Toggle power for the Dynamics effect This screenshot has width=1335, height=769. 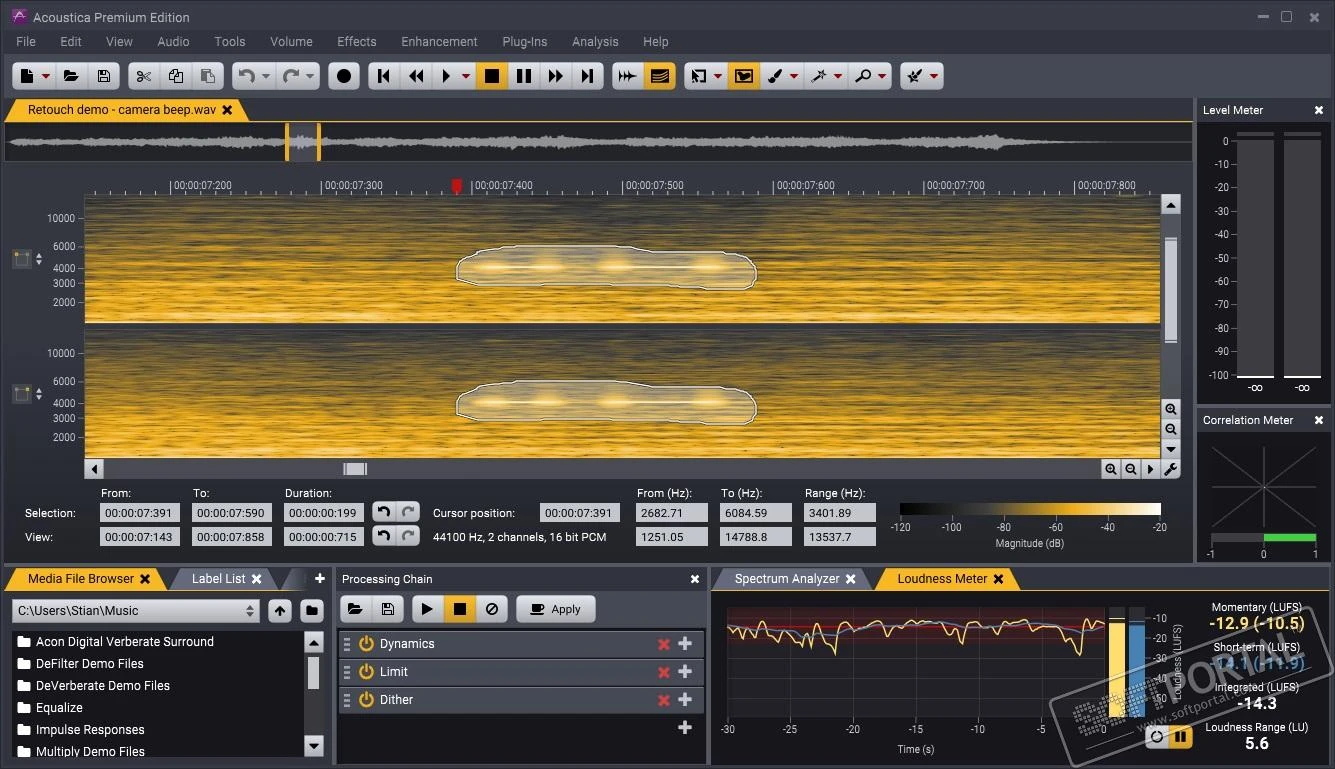pyautogui.click(x=366, y=644)
